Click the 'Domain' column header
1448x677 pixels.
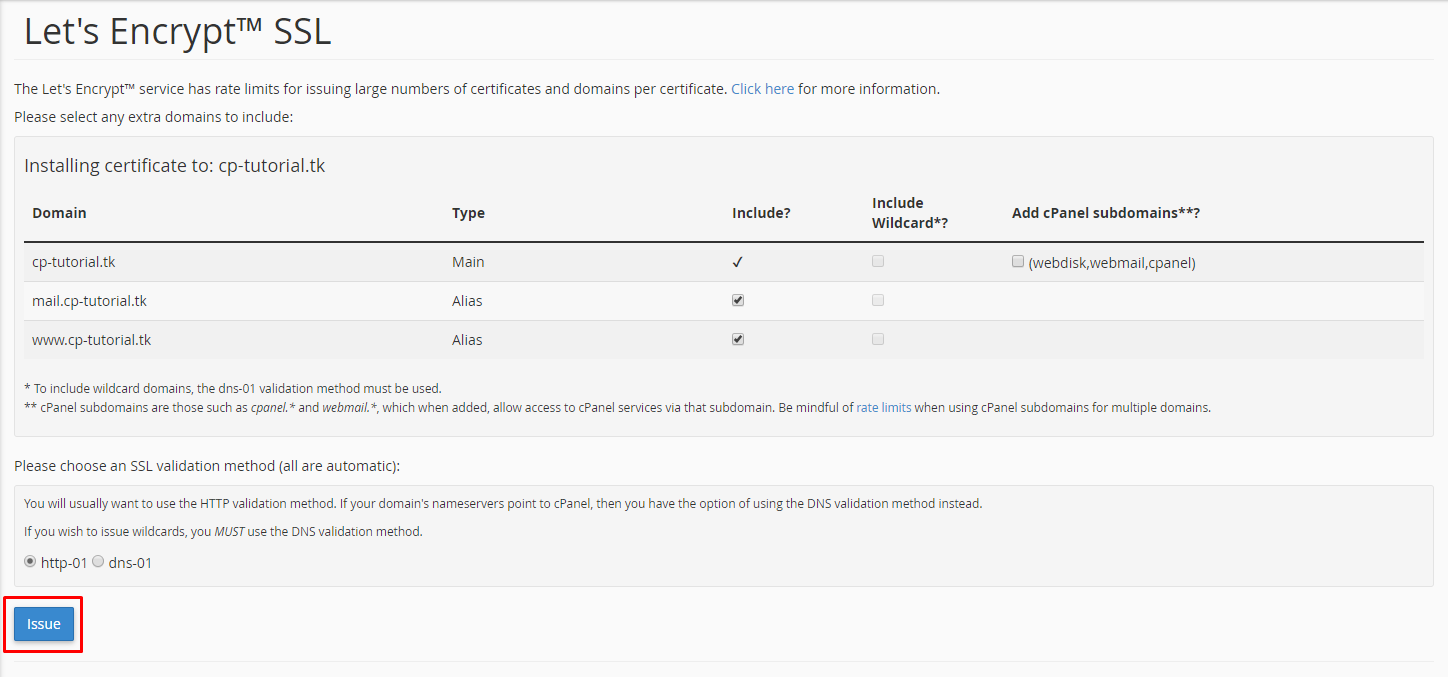point(59,213)
